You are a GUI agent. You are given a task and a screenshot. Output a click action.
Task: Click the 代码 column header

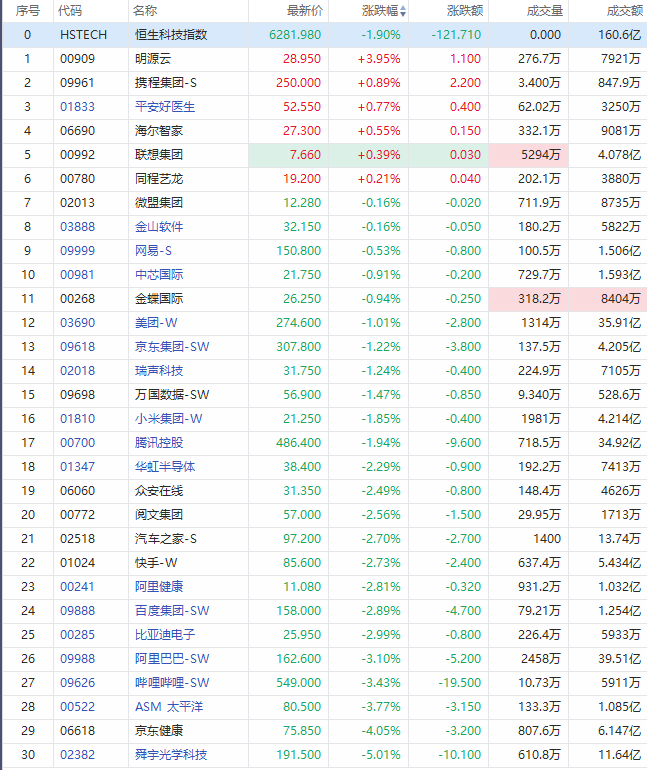[x=70, y=11]
